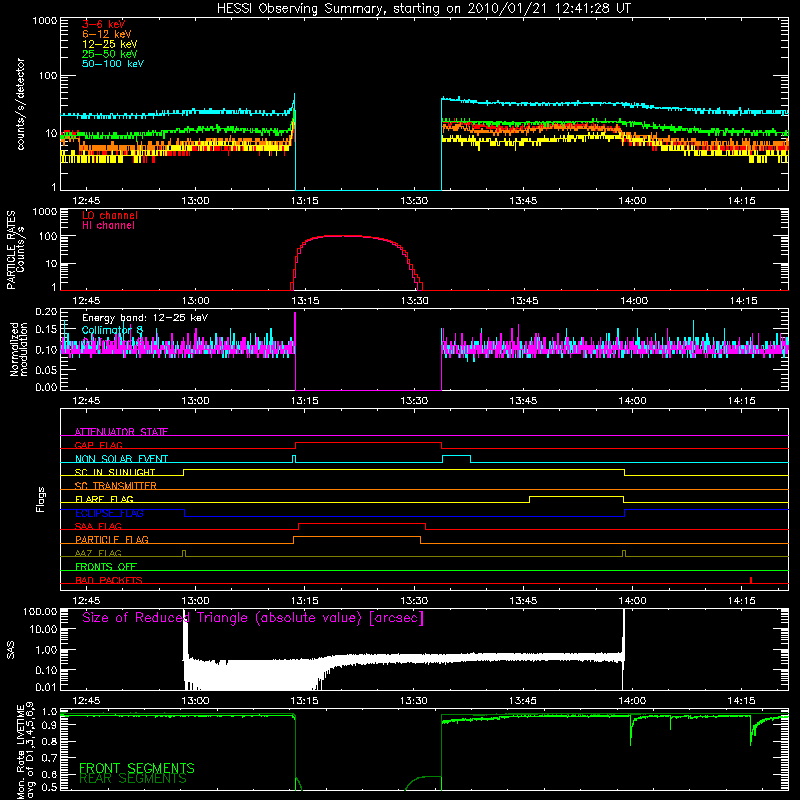Click the REAR SEGMENTS legend label
The image size is (800, 800).
pos(133,779)
